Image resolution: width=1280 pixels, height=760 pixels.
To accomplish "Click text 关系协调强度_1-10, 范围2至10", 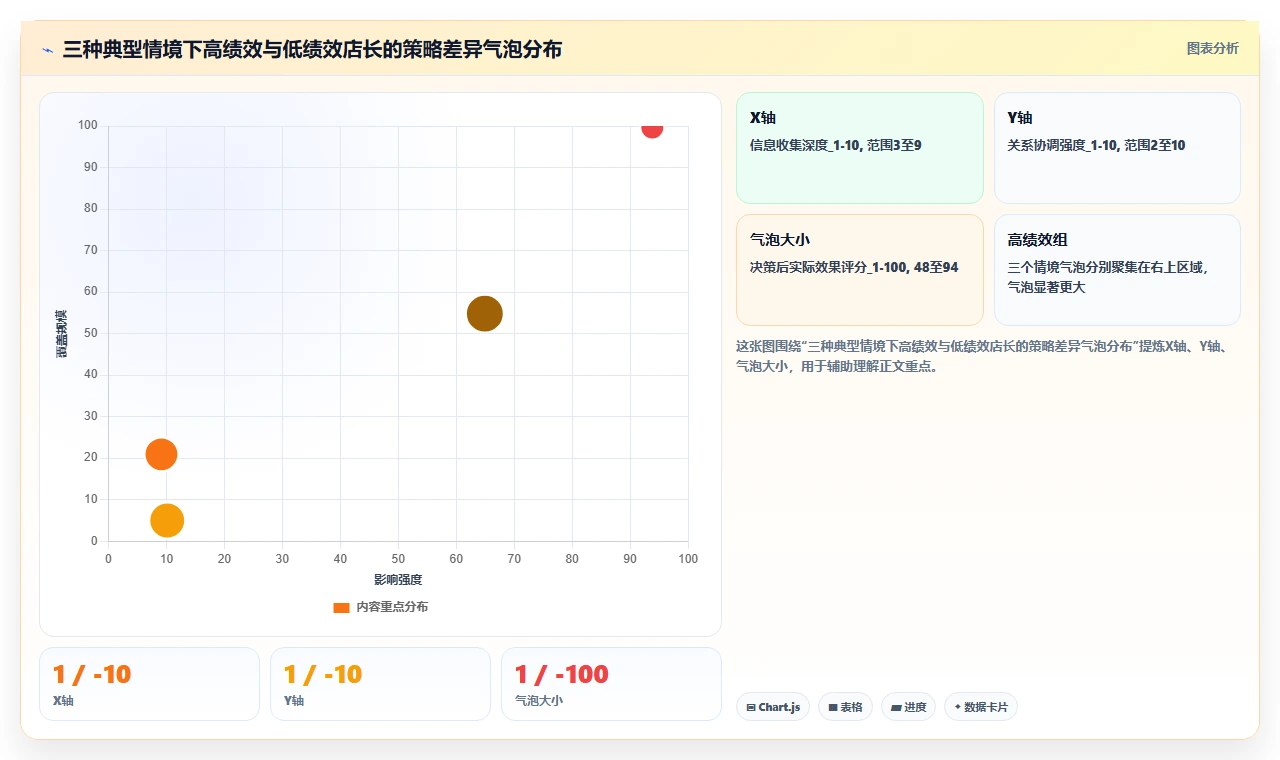I will coord(1096,145).
